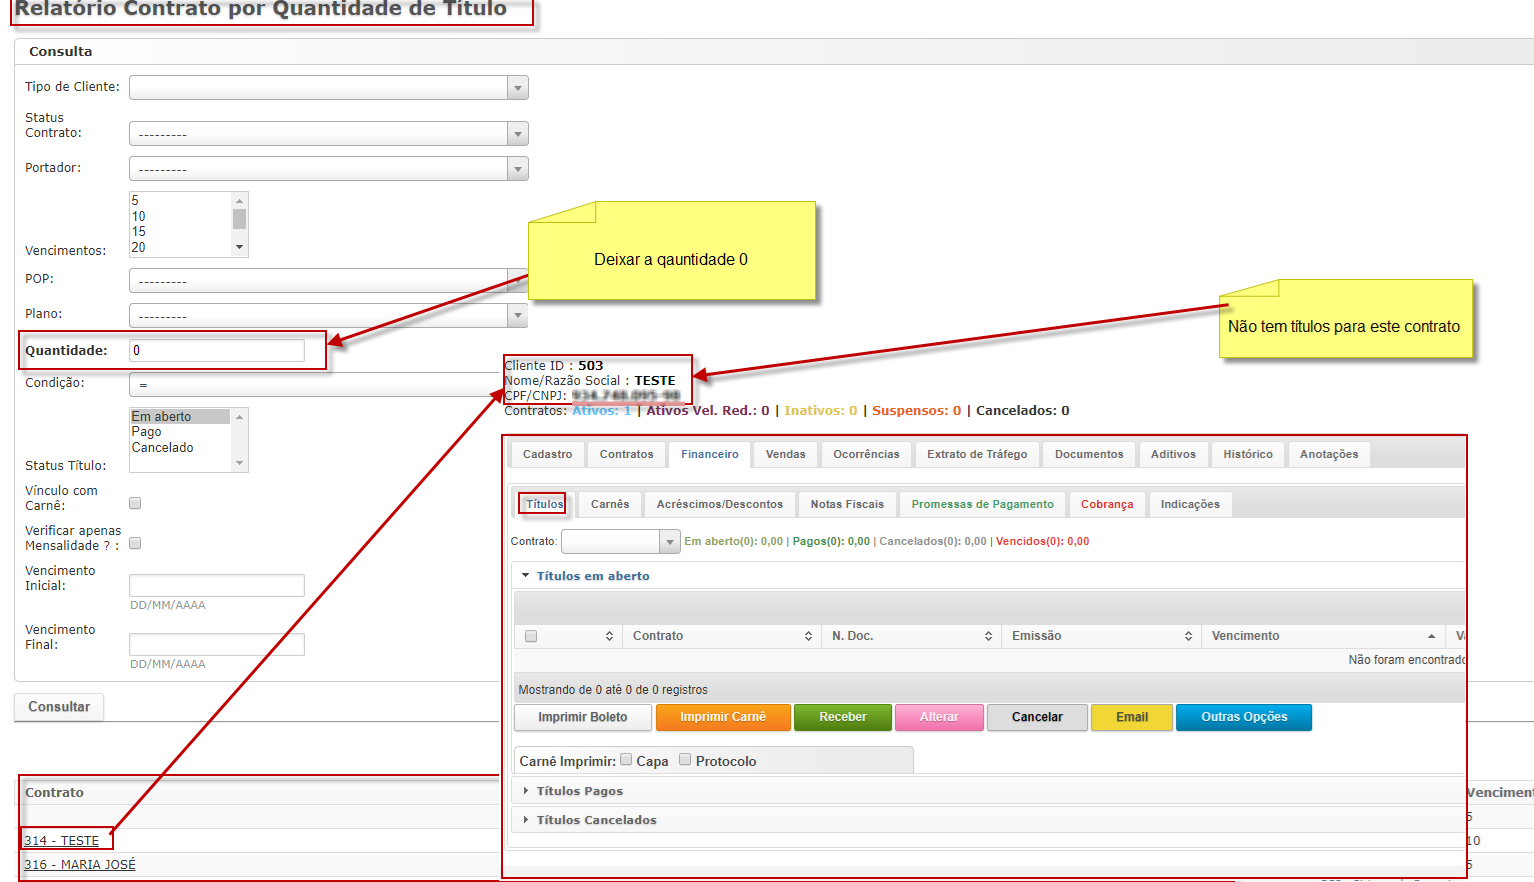Collapse the Títulos em aberto section
The width and height of the screenshot is (1534, 882).
tap(592, 576)
